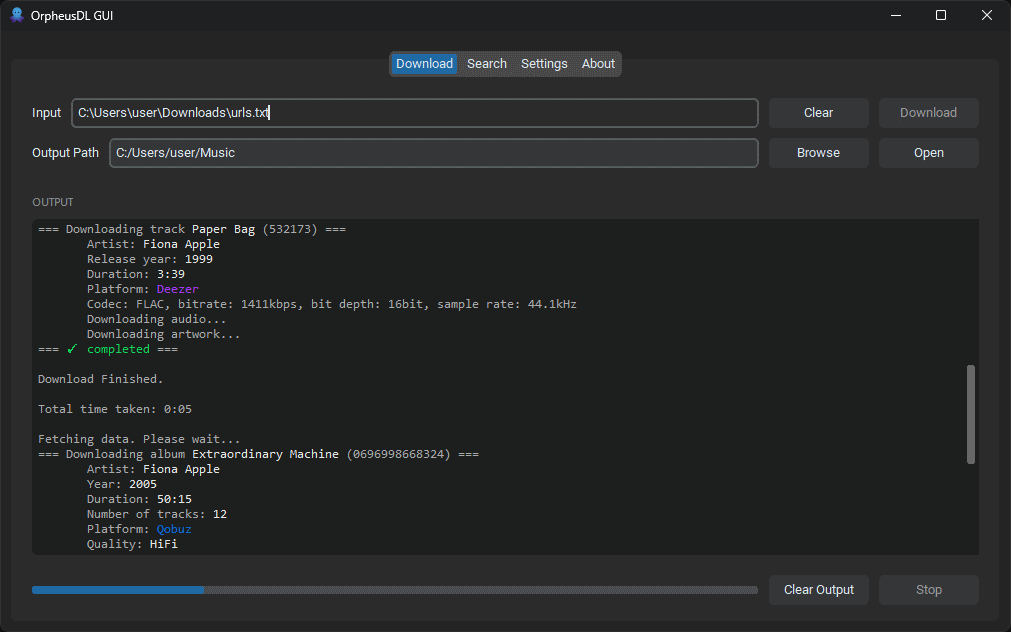Image resolution: width=1011 pixels, height=632 pixels.
Task: Click the Output Path label
Action: coord(65,153)
